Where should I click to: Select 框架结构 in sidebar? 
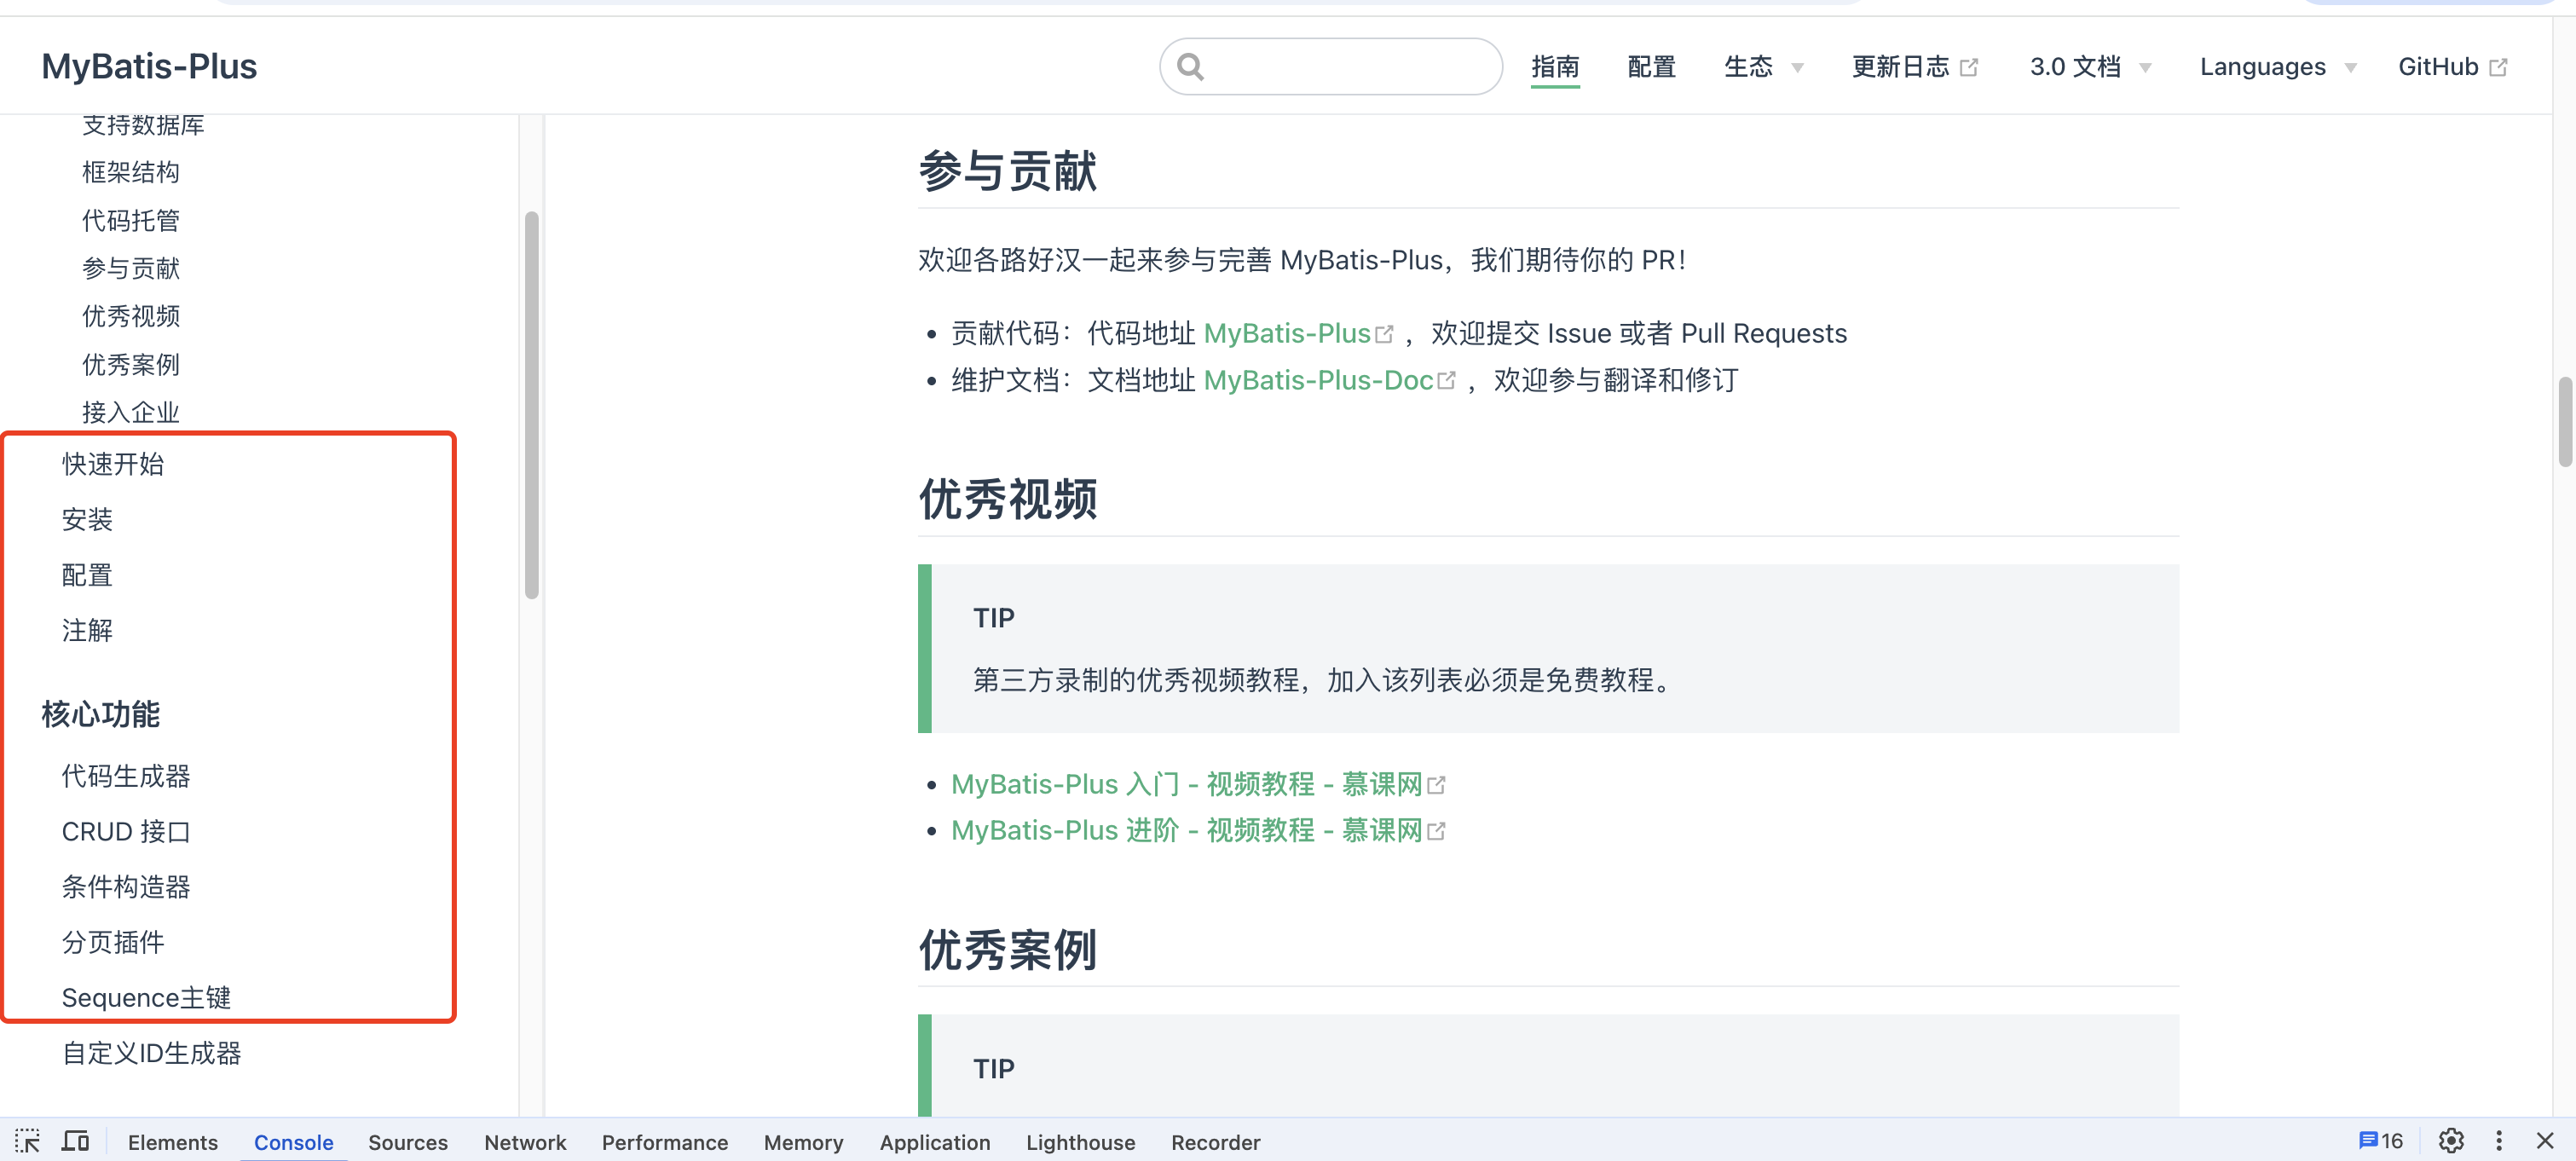coord(131,173)
